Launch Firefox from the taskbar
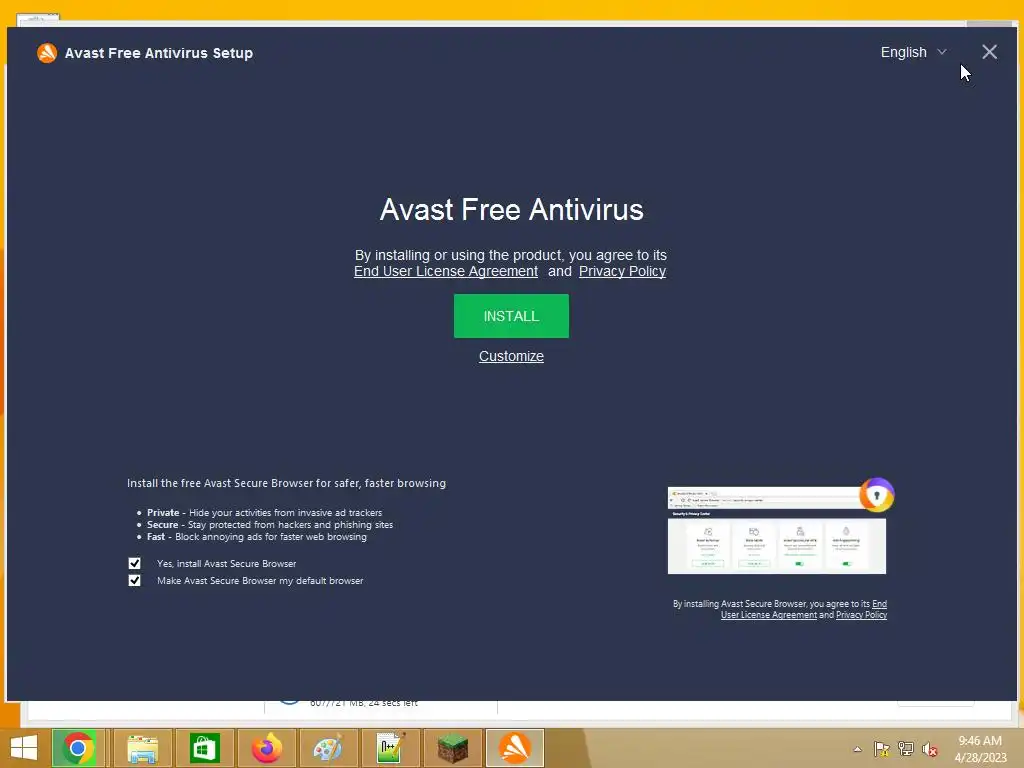The image size is (1024, 768). click(x=266, y=748)
